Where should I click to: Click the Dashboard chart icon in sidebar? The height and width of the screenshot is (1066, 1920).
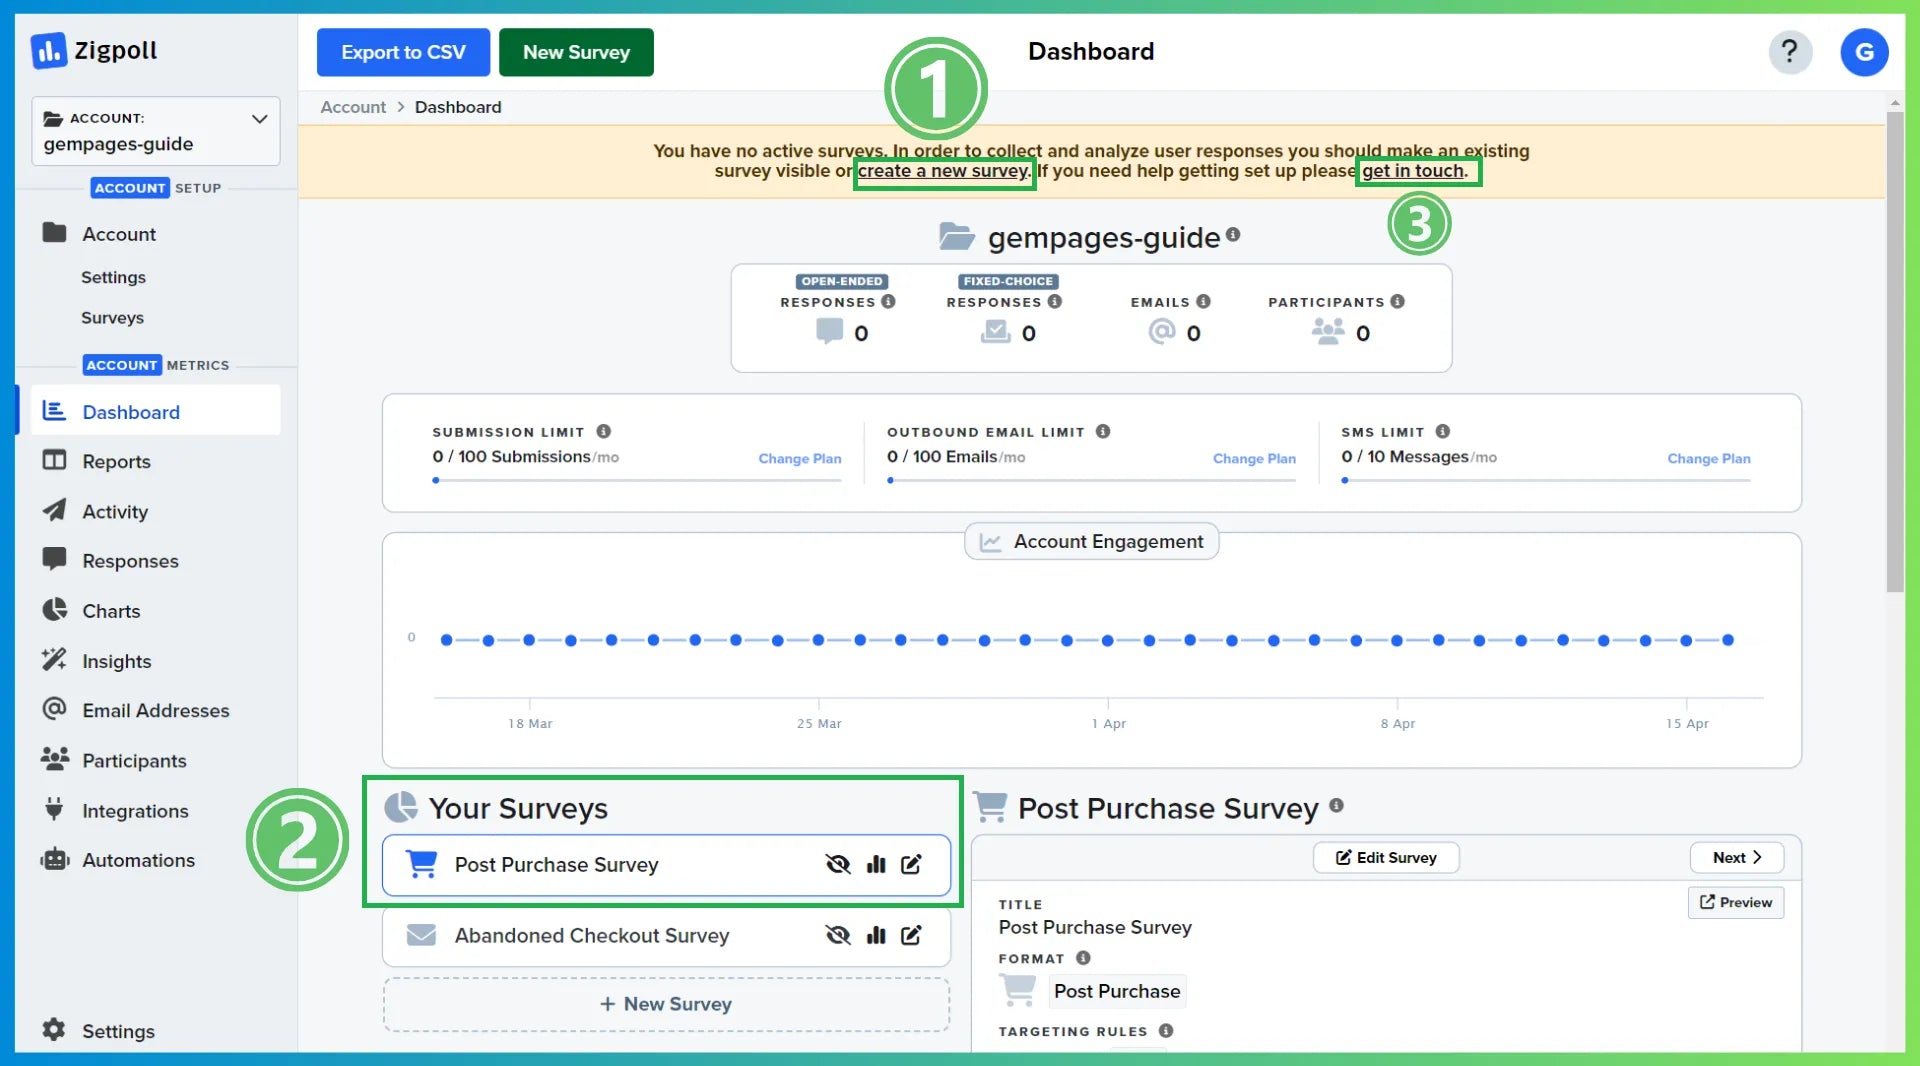click(x=54, y=411)
